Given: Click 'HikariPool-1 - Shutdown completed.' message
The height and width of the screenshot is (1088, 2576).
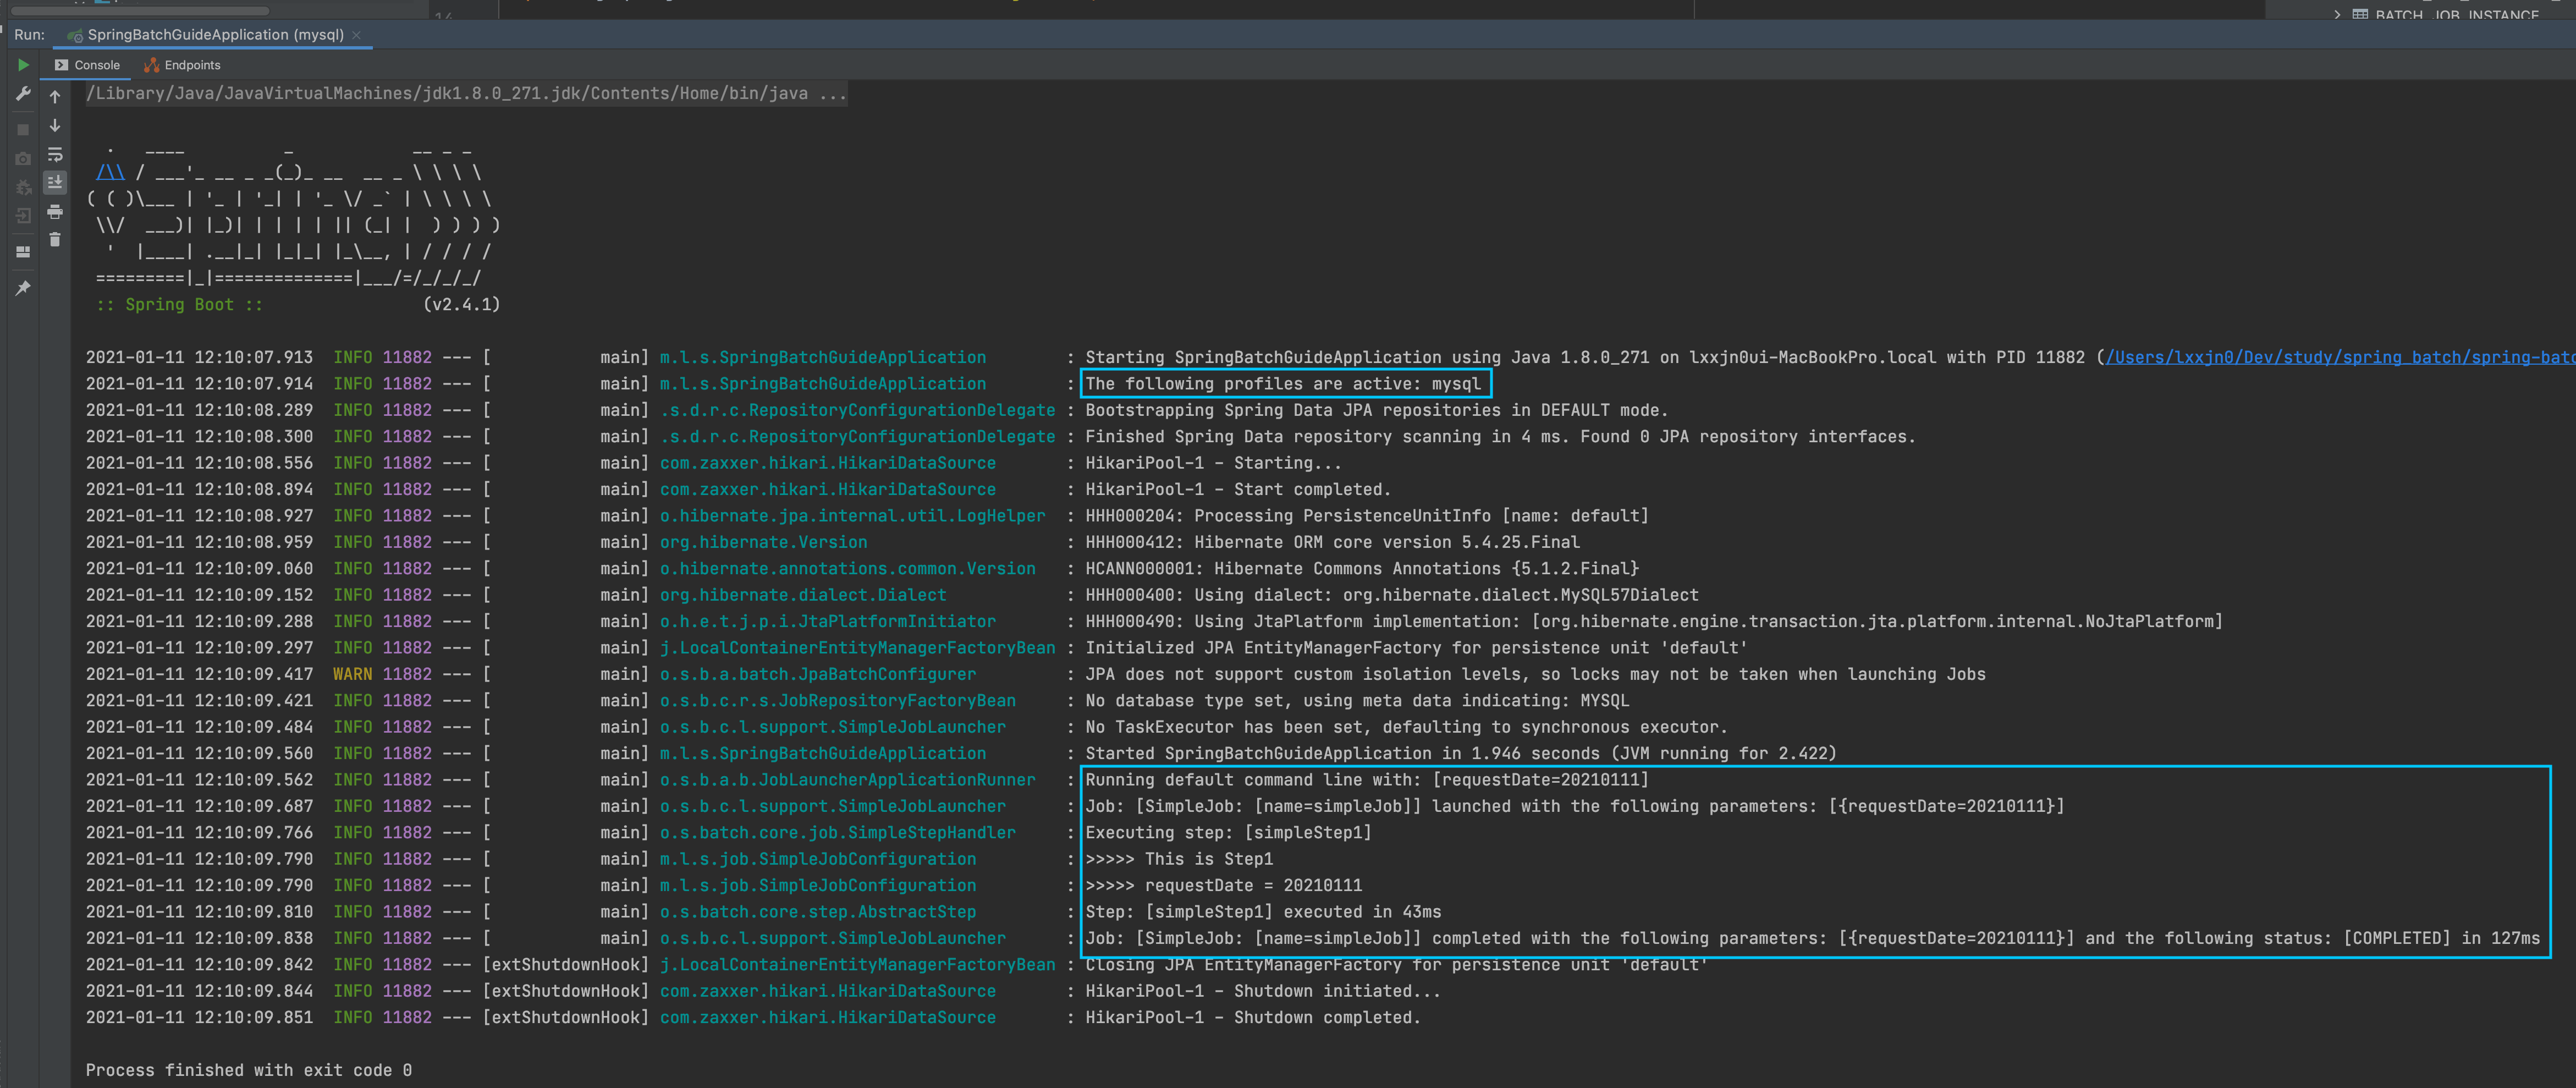Looking at the screenshot, I should (x=1253, y=1018).
